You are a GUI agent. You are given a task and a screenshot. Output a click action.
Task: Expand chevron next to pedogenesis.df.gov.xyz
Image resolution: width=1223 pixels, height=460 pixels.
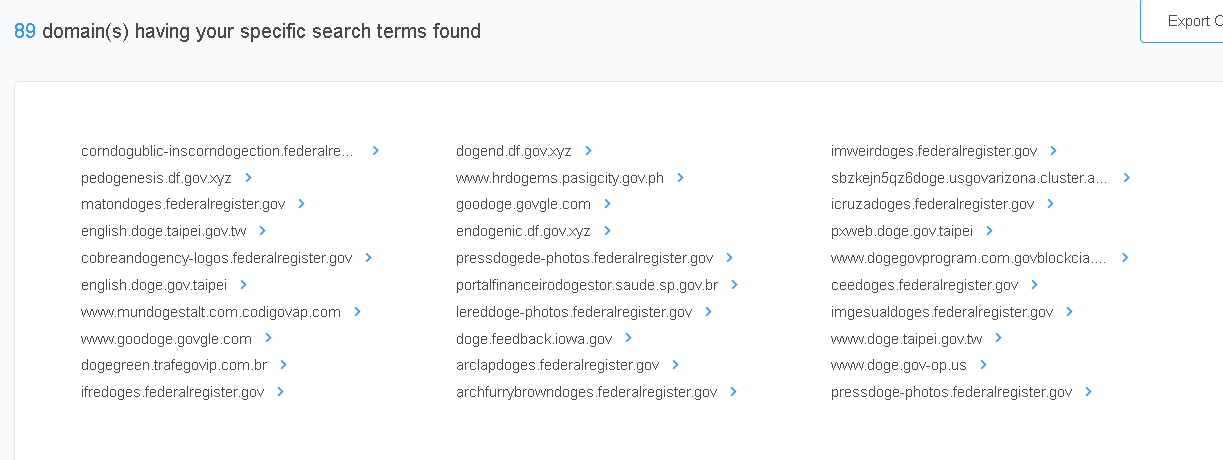pyautogui.click(x=249, y=178)
